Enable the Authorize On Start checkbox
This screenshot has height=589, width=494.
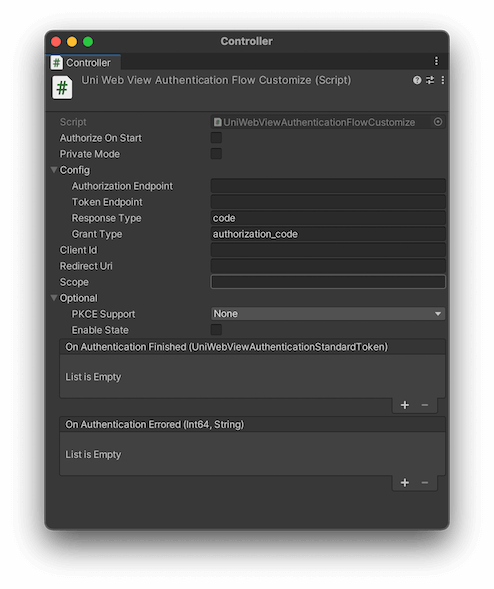click(216, 138)
